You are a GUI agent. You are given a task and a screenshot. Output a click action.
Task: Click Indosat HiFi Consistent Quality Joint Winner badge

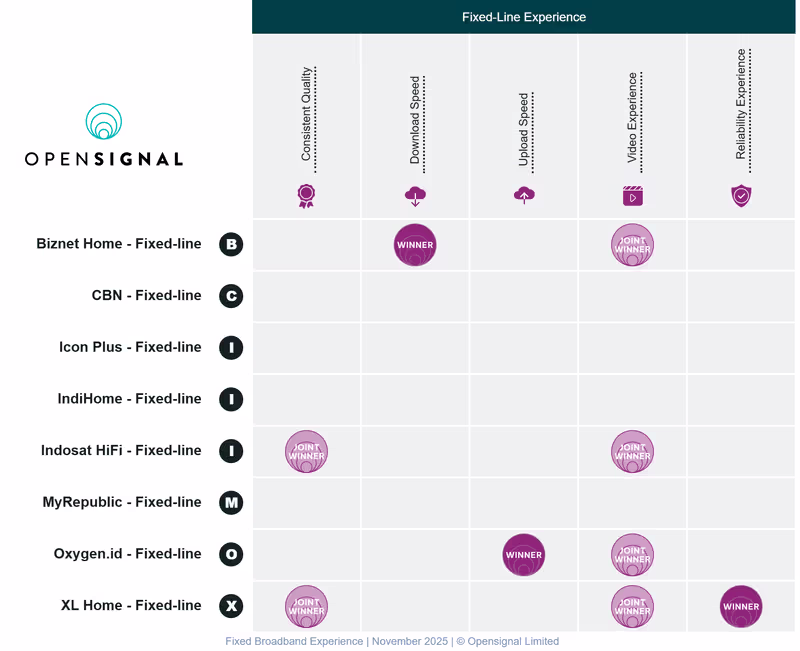[307, 451]
